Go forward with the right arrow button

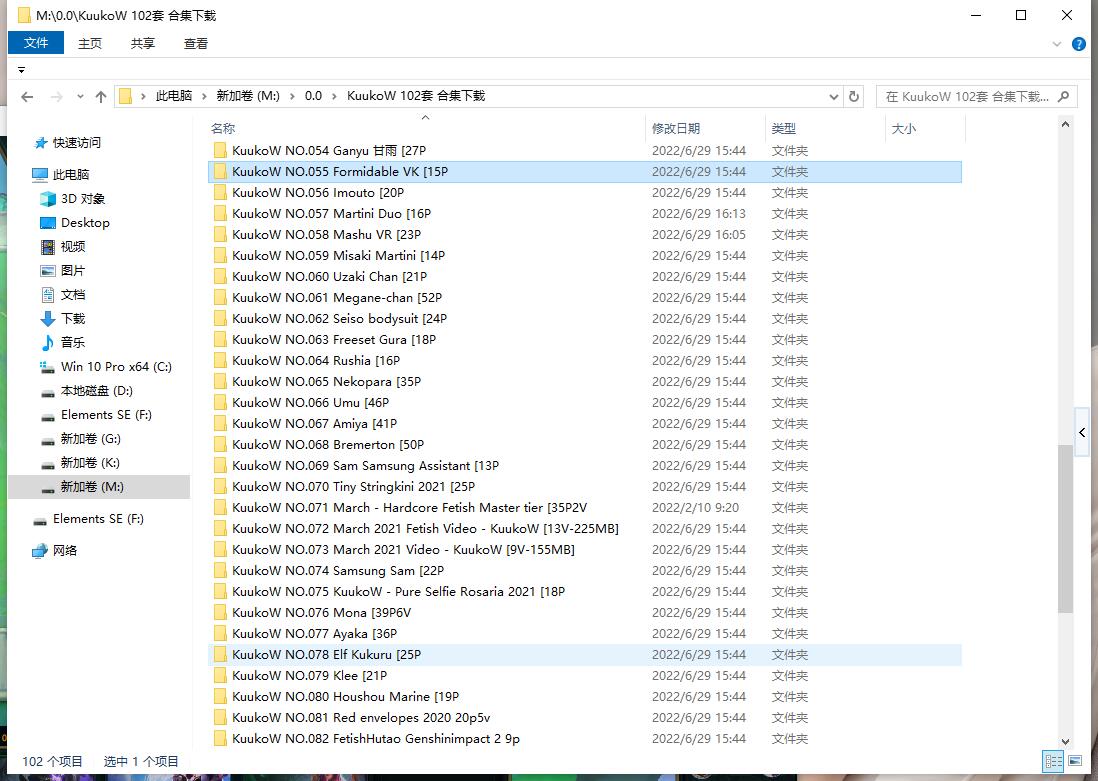point(57,97)
